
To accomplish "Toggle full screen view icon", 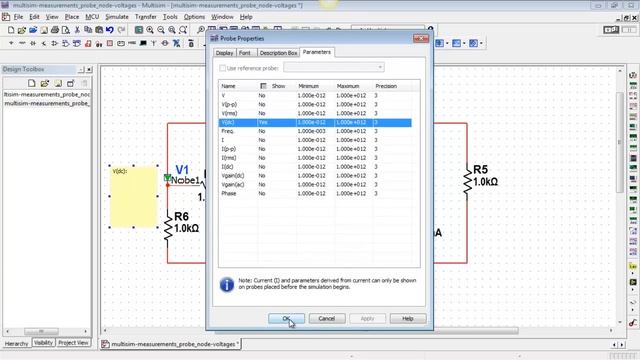I will click(139, 30).
